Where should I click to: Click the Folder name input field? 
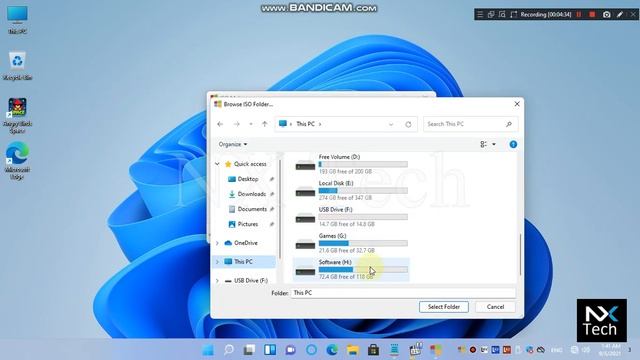[403, 293]
